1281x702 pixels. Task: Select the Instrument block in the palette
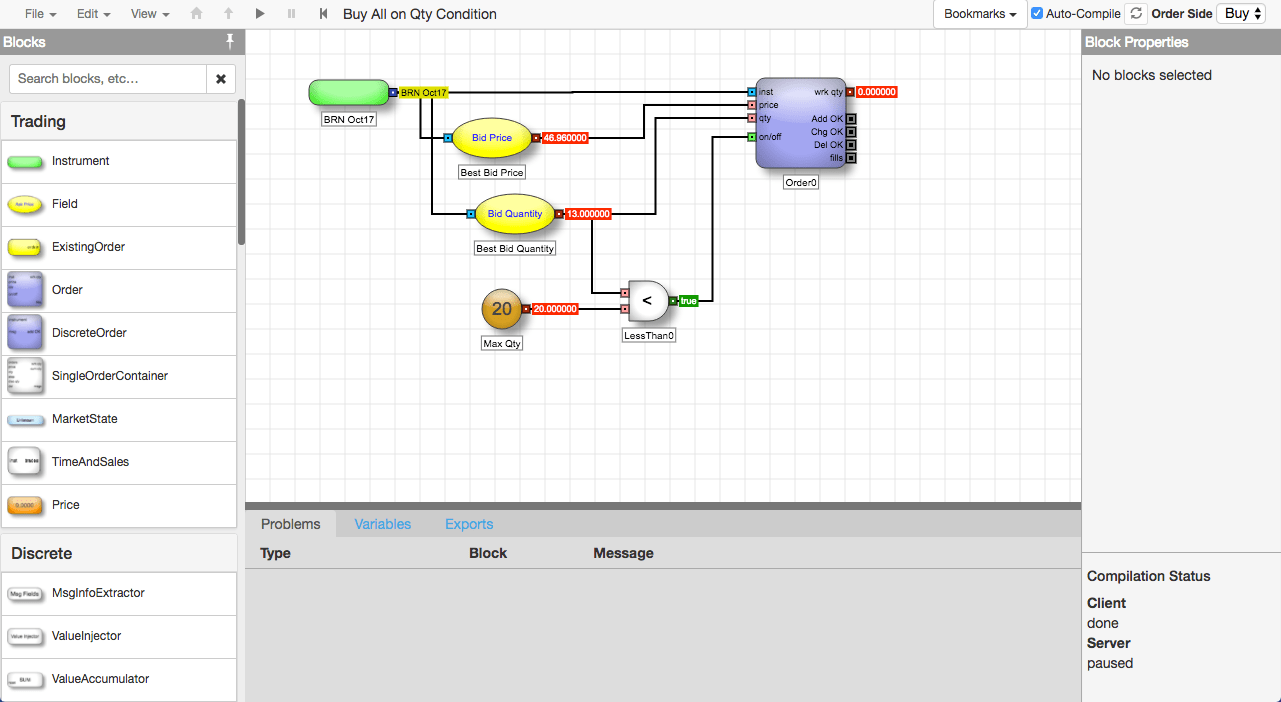(119, 161)
